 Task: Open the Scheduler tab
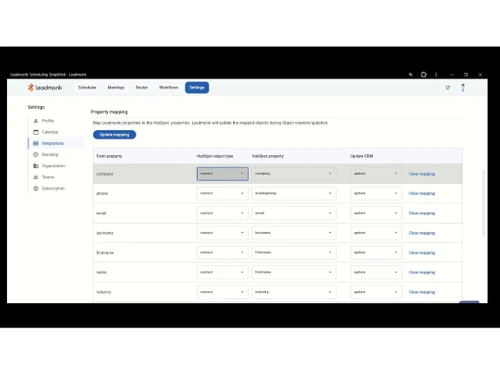tap(87, 87)
